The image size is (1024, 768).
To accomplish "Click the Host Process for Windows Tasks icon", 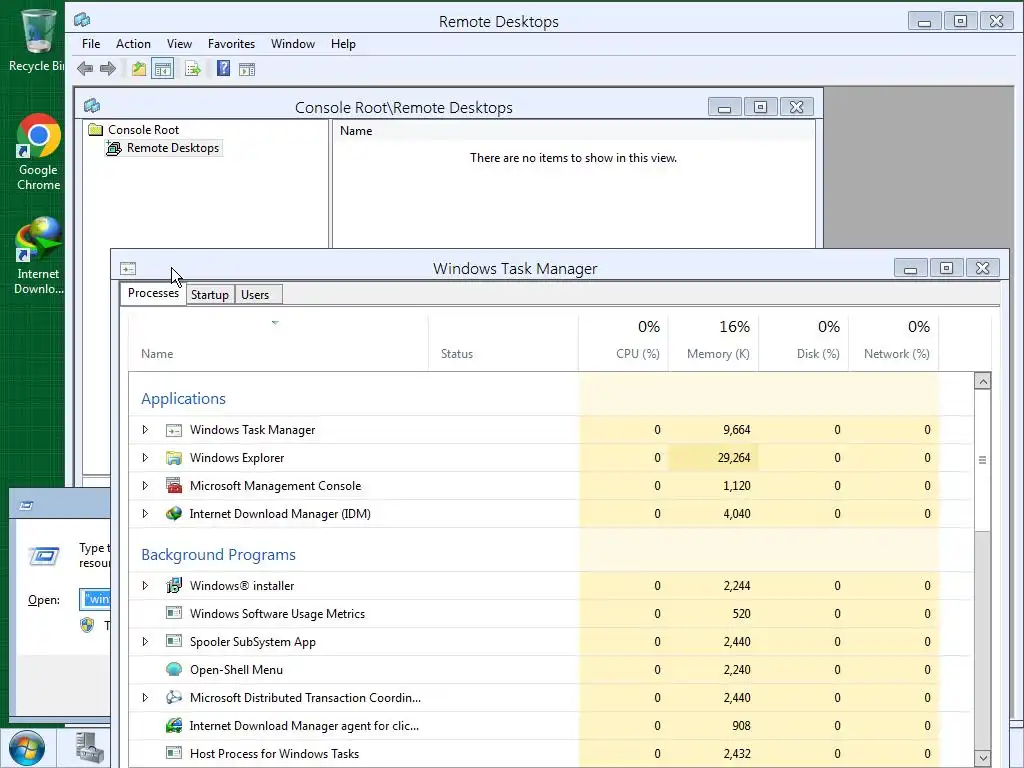I will click(x=174, y=754).
